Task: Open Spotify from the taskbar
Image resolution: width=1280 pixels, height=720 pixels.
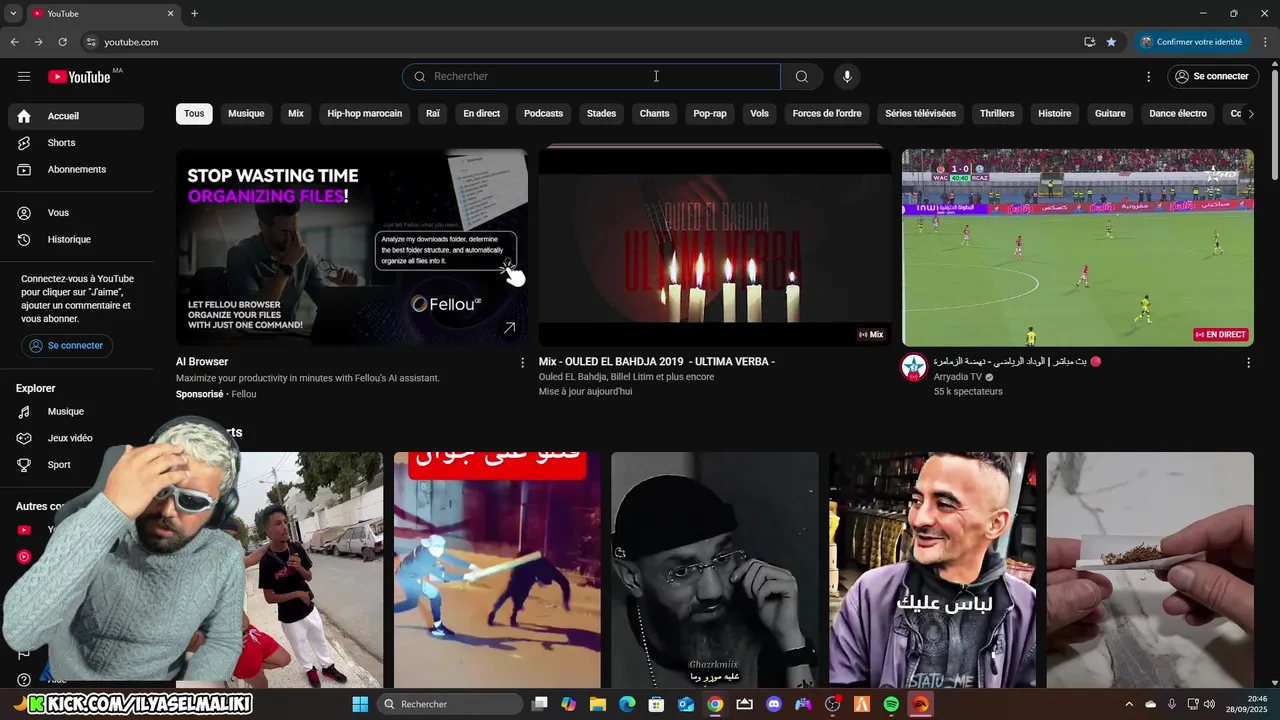Action: pos(891,704)
